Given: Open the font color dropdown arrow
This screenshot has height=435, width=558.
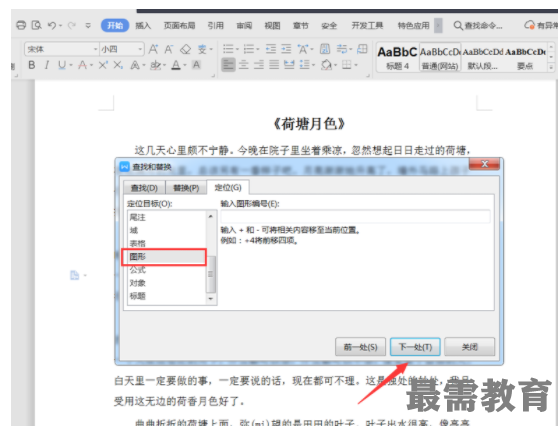Looking at the screenshot, I should pyautogui.click(x=185, y=65).
